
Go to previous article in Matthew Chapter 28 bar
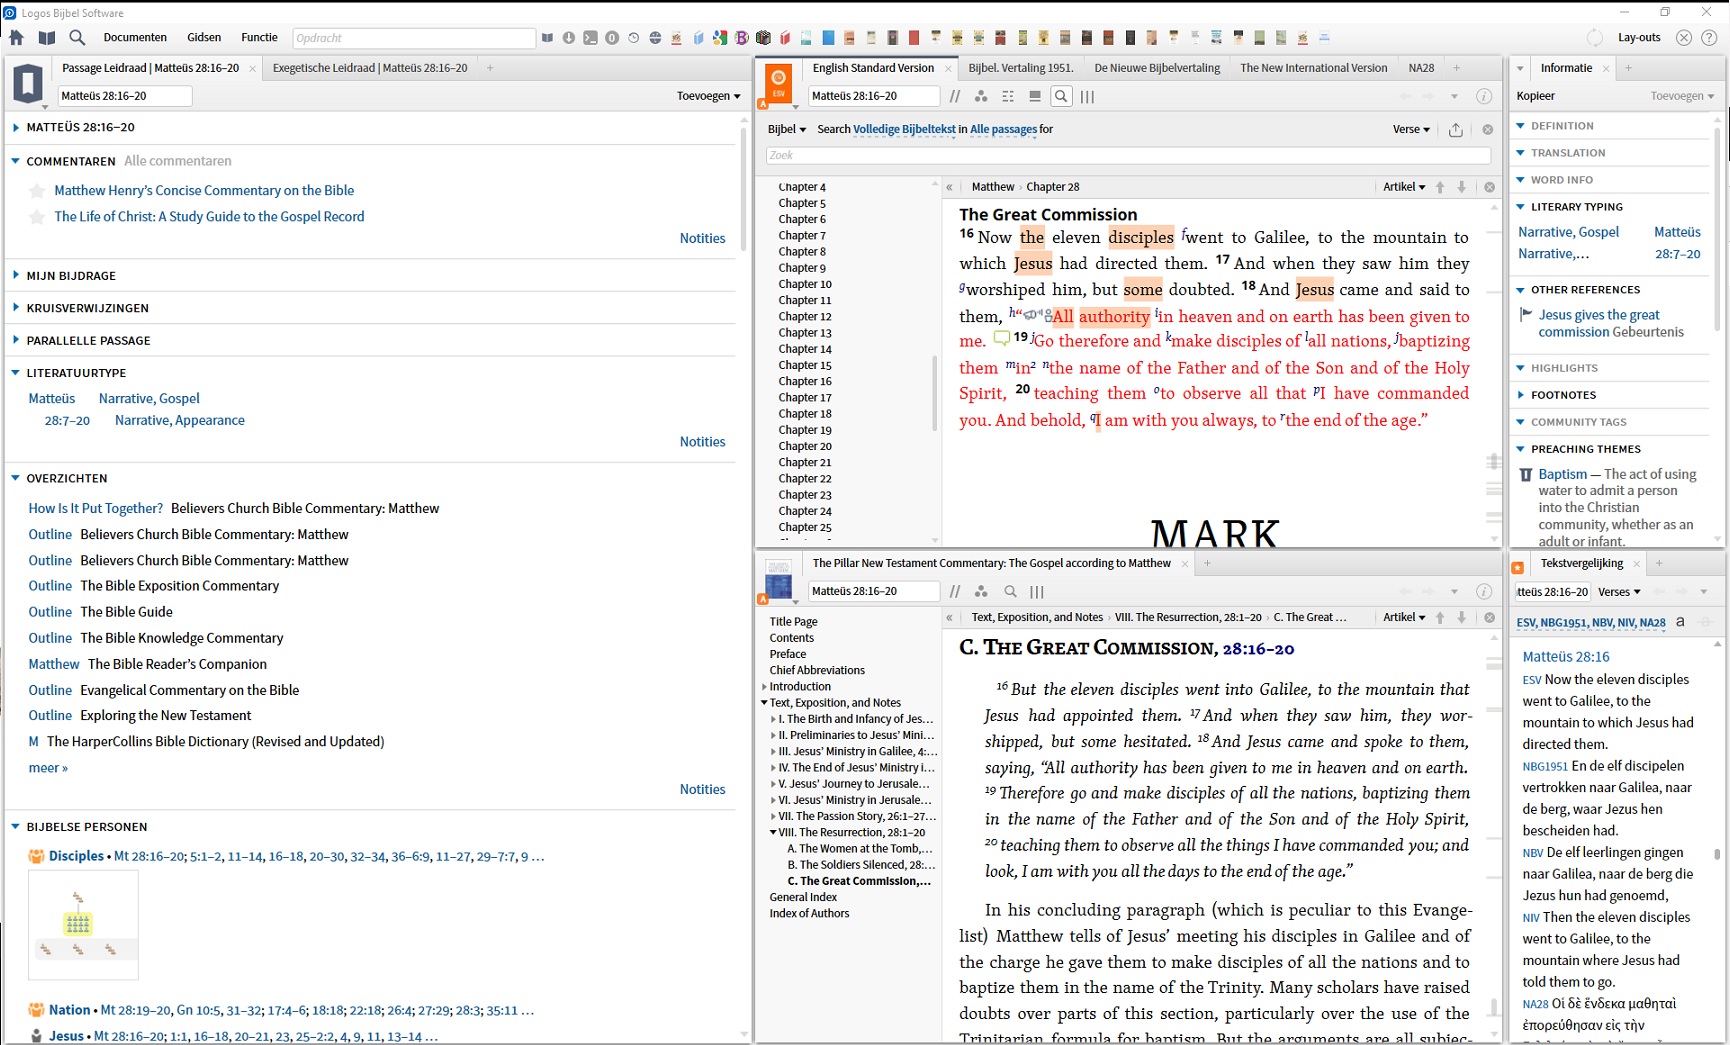point(1440,187)
